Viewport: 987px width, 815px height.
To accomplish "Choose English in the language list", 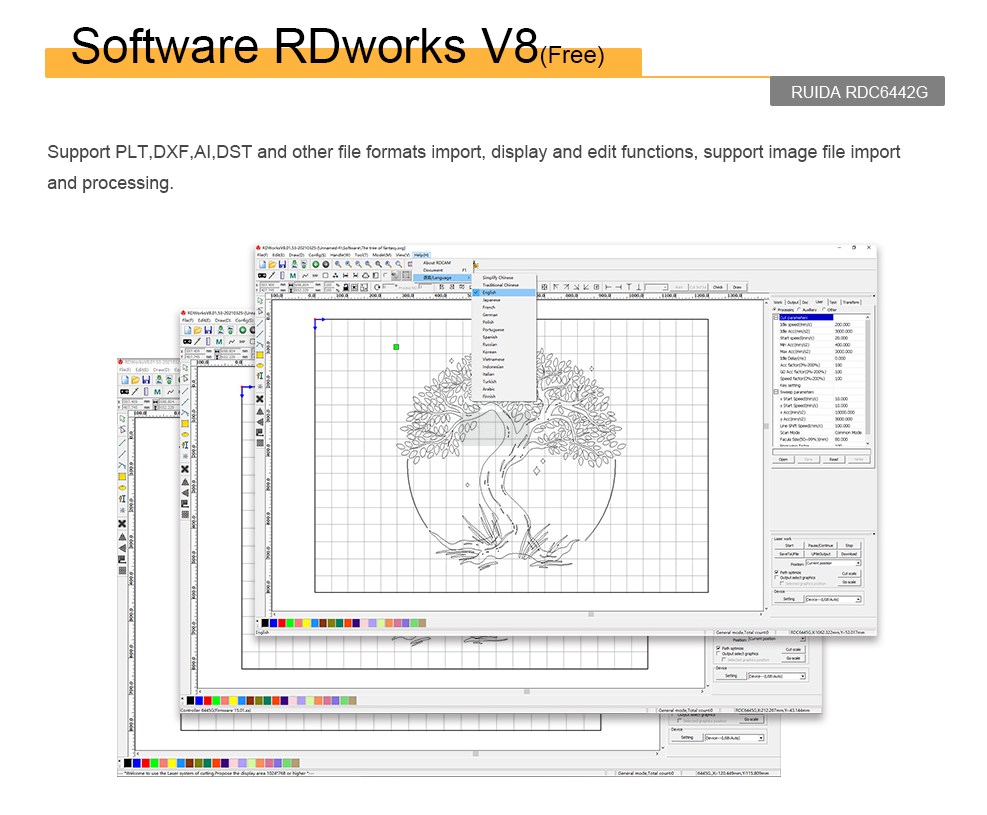I will click(504, 293).
